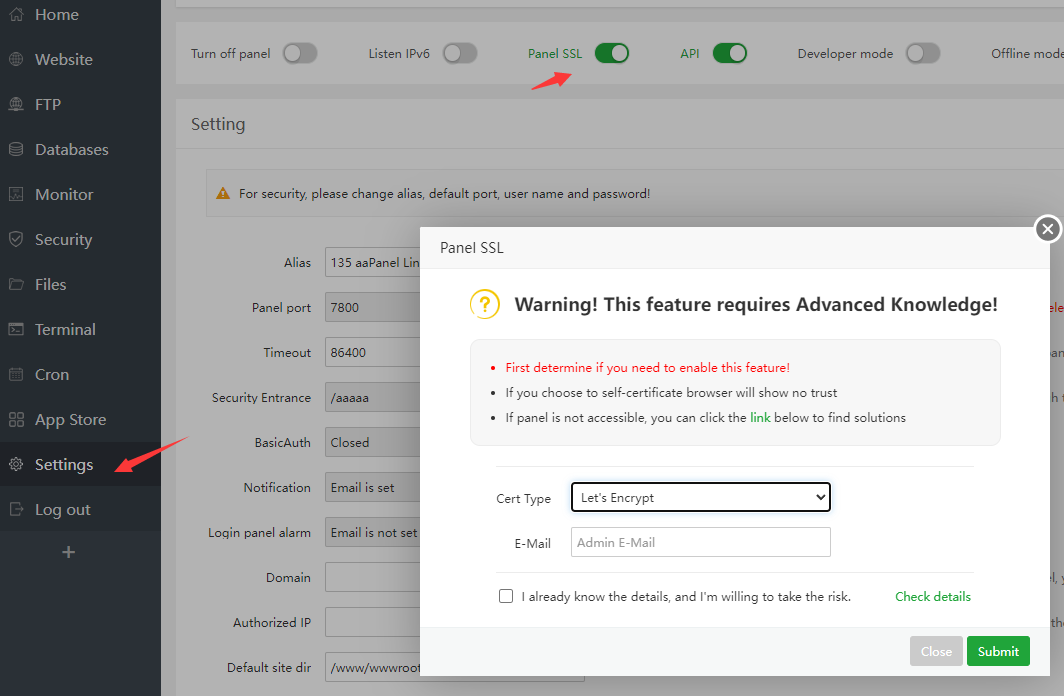Click the Setting section heading
This screenshot has width=1064, height=696.
click(x=218, y=124)
